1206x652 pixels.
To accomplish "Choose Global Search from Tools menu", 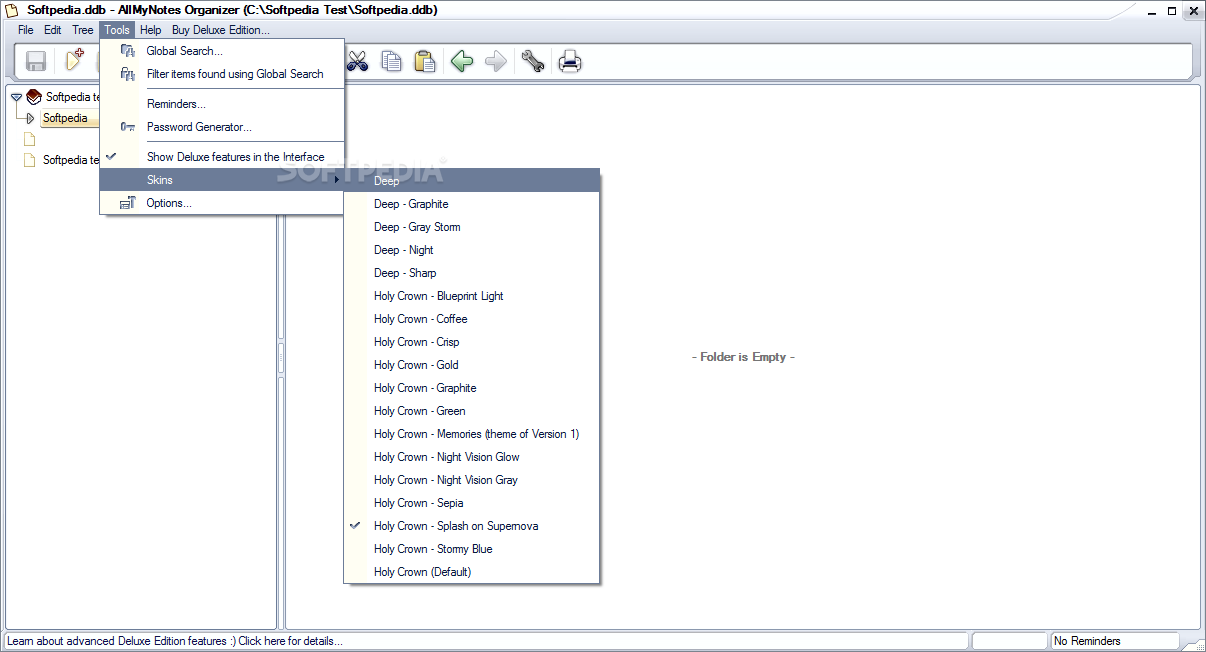I will click(x=222, y=51).
